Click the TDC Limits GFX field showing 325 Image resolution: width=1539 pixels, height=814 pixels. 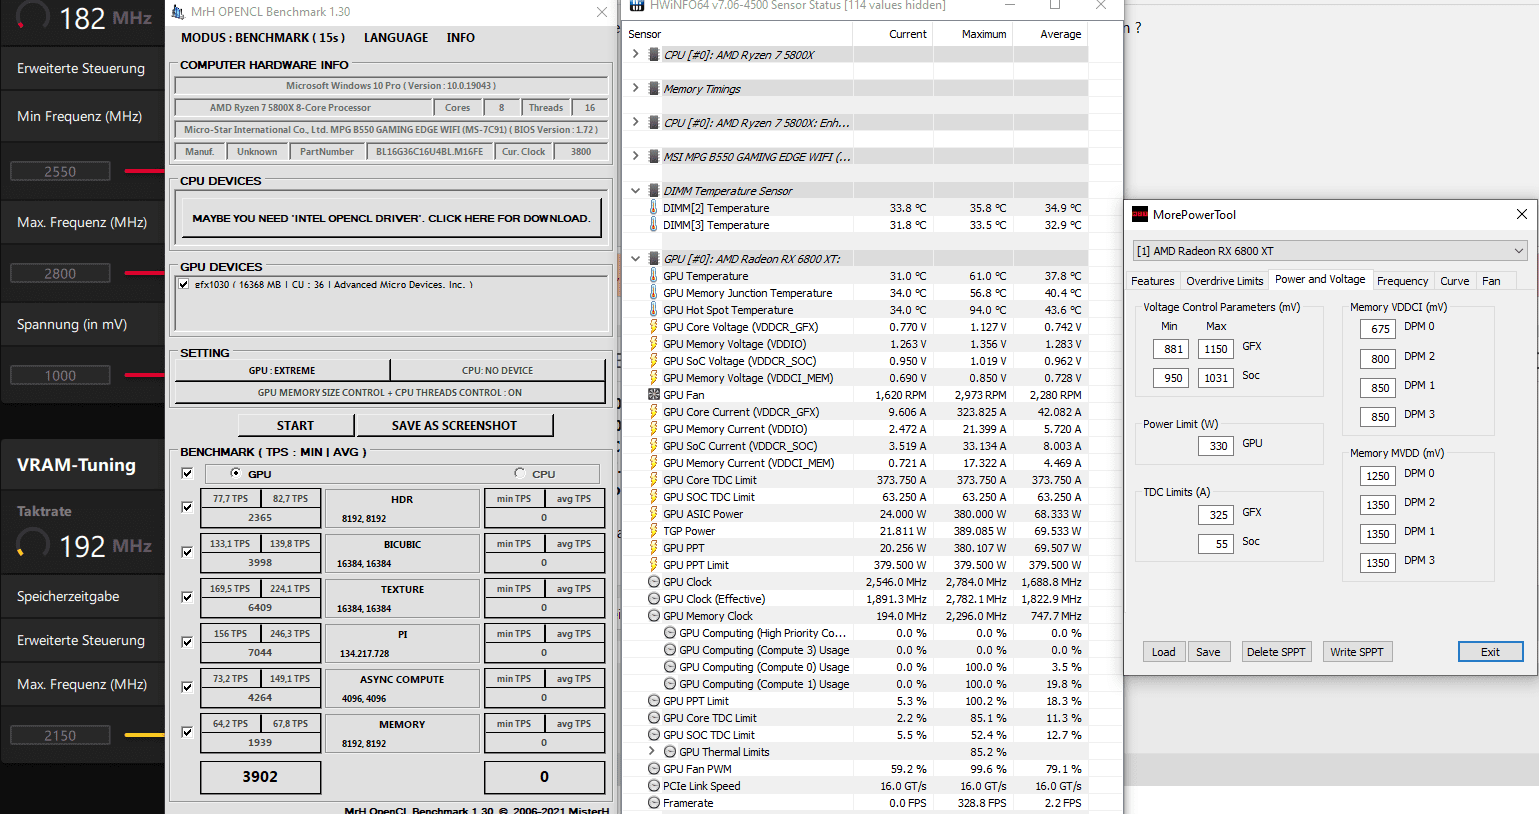tap(1218, 515)
